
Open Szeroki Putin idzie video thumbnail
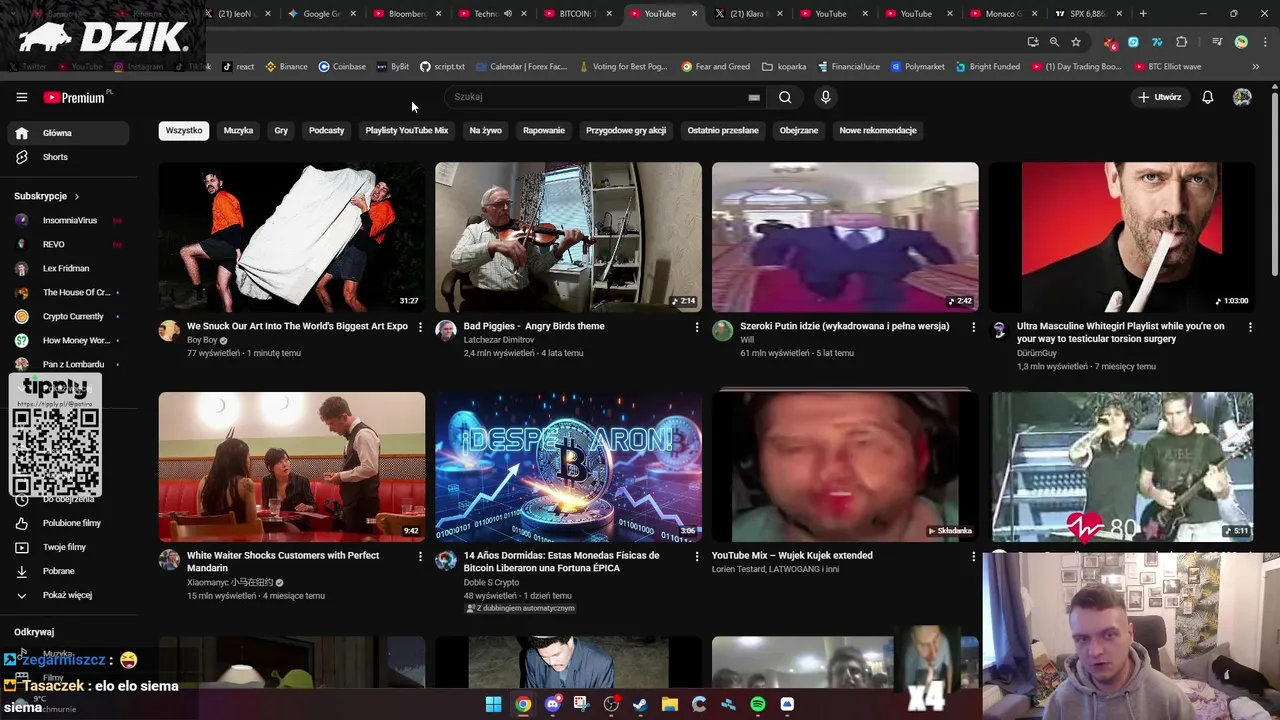(x=845, y=237)
